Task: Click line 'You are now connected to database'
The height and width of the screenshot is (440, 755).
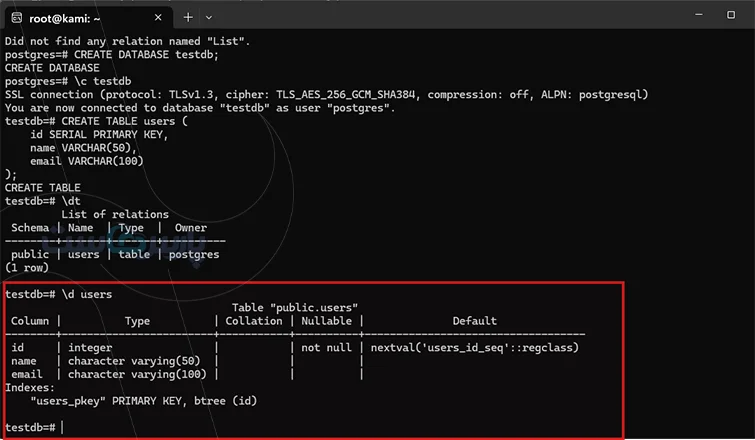Action: click(x=200, y=108)
